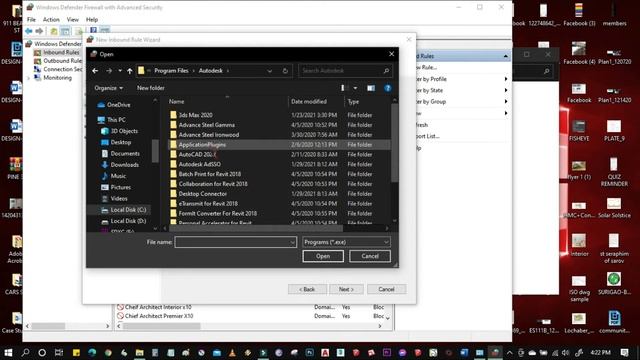Viewport: 640px width, 360px height.
Task: Open the Windows Start menu
Action: click(x=8, y=352)
